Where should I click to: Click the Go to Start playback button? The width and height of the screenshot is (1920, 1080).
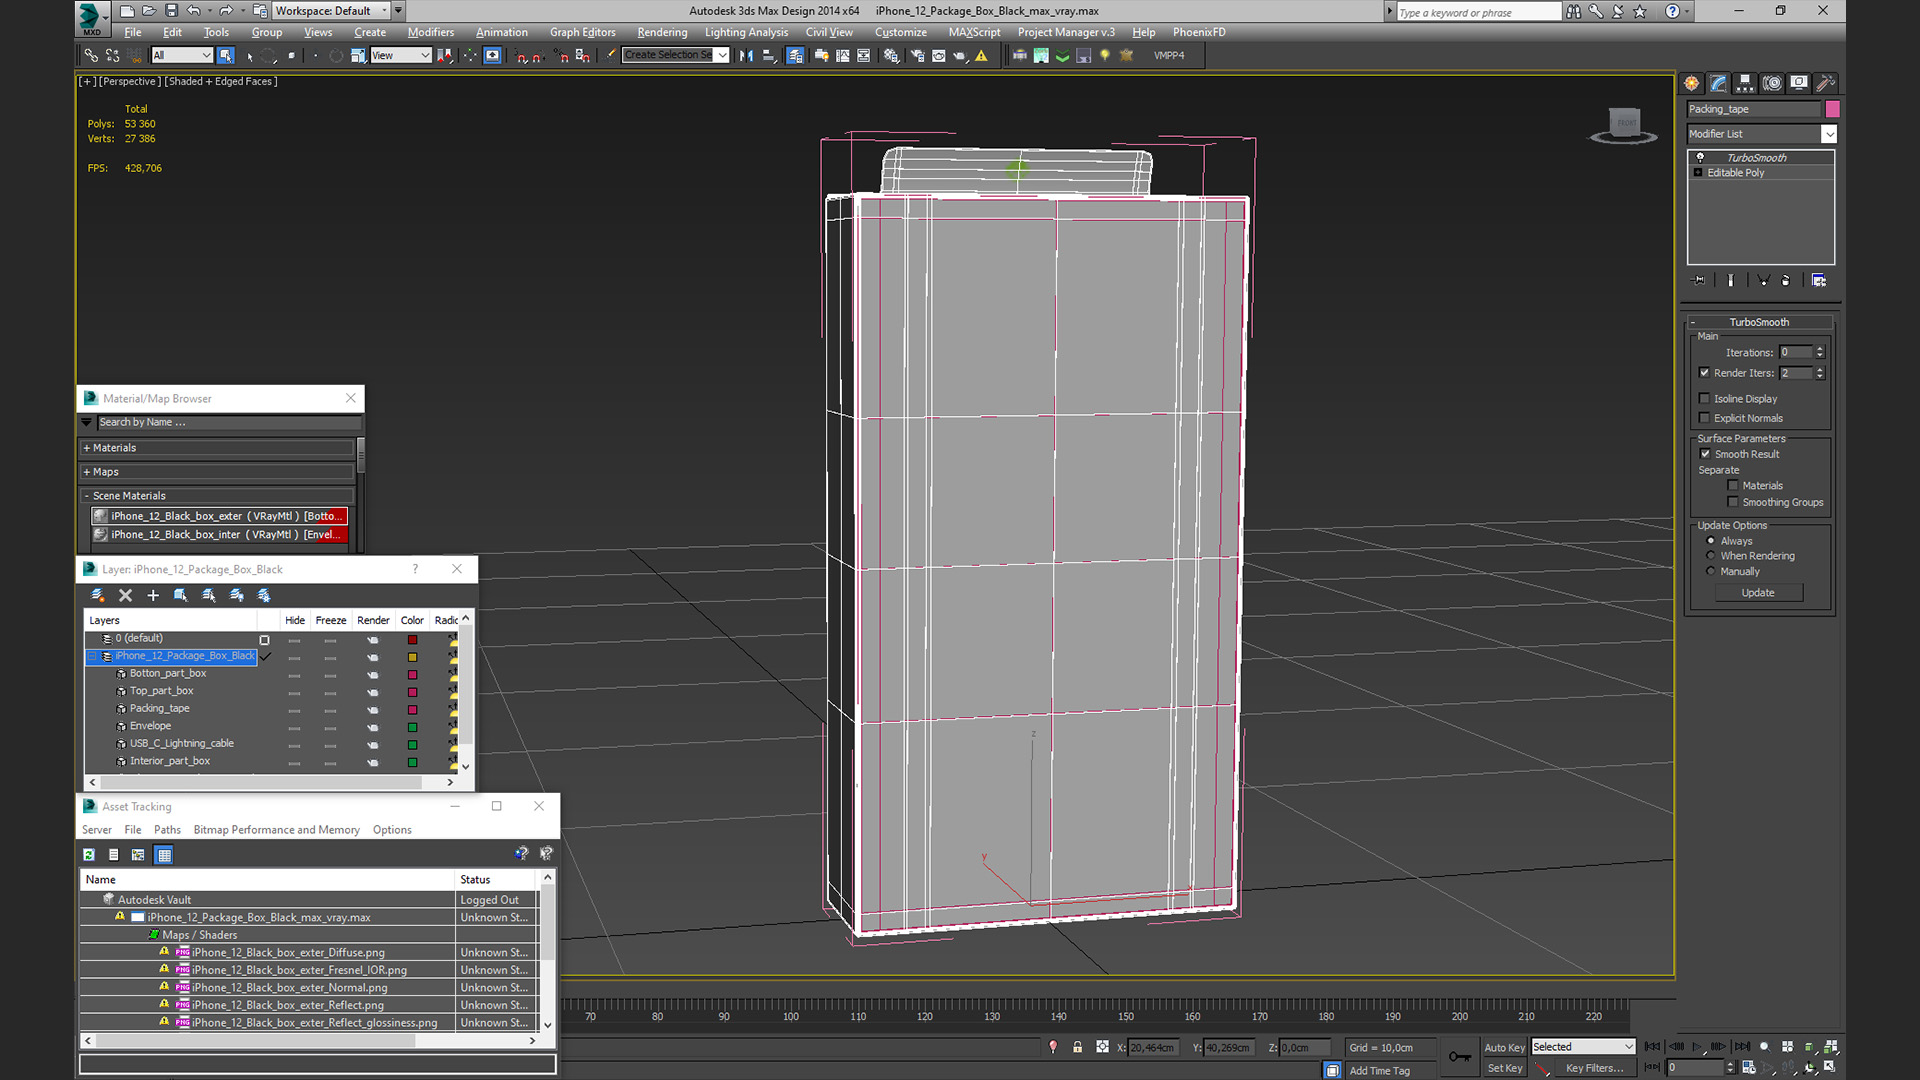[1652, 1047]
